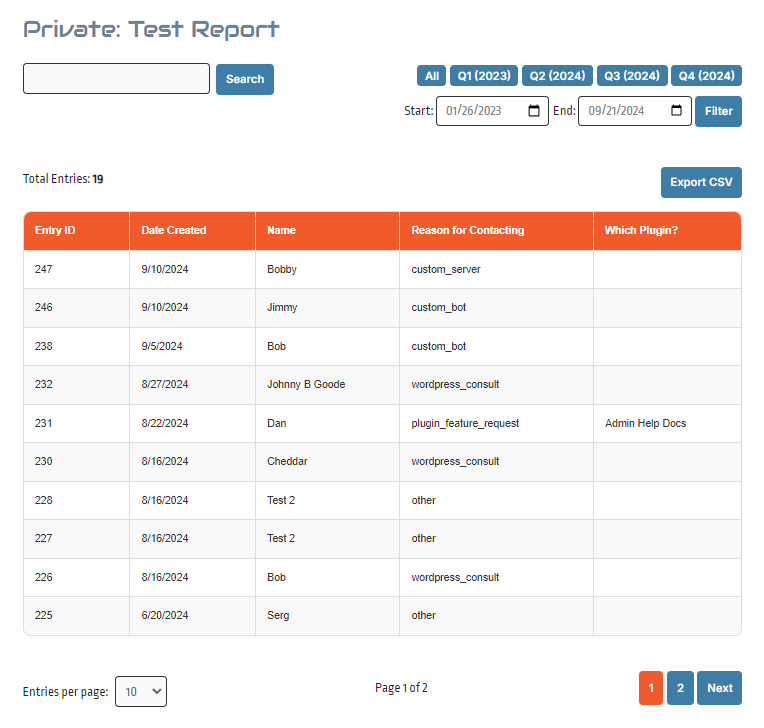Select the All quarter filter tab
The width and height of the screenshot is (764, 728).
(x=432, y=76)
